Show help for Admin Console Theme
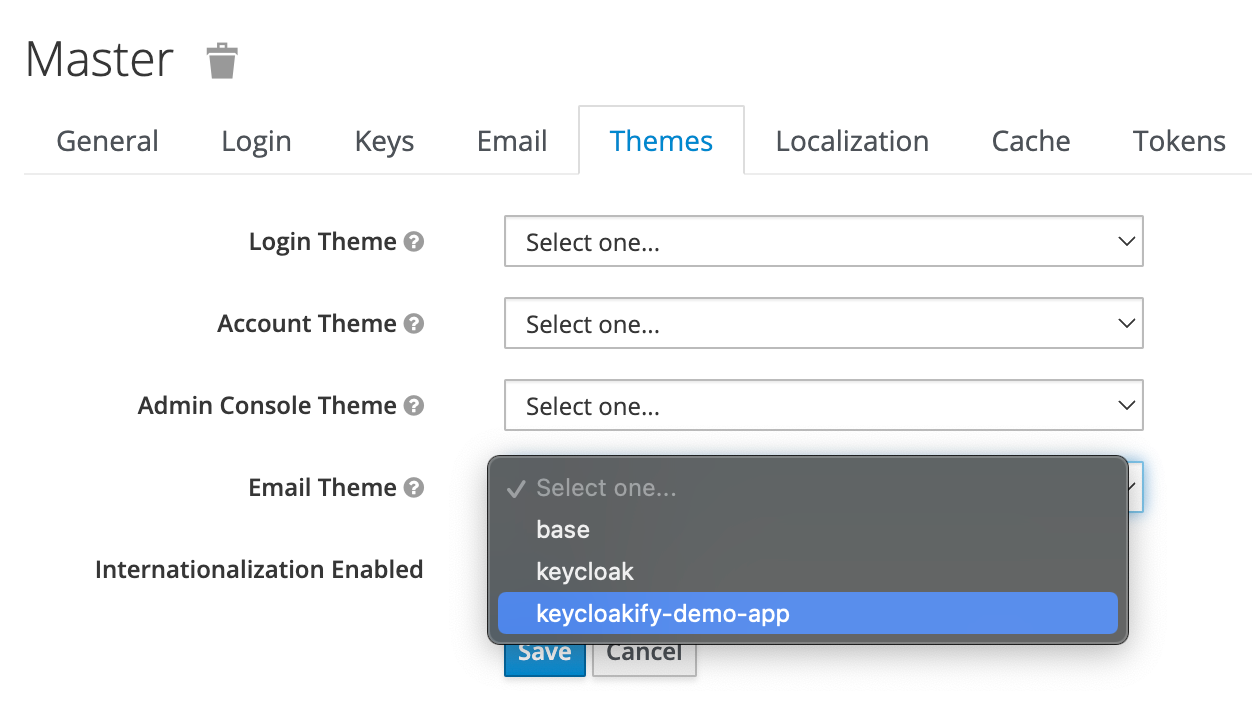The width and height of the screenshot is (1252, 716). [414, 406]
